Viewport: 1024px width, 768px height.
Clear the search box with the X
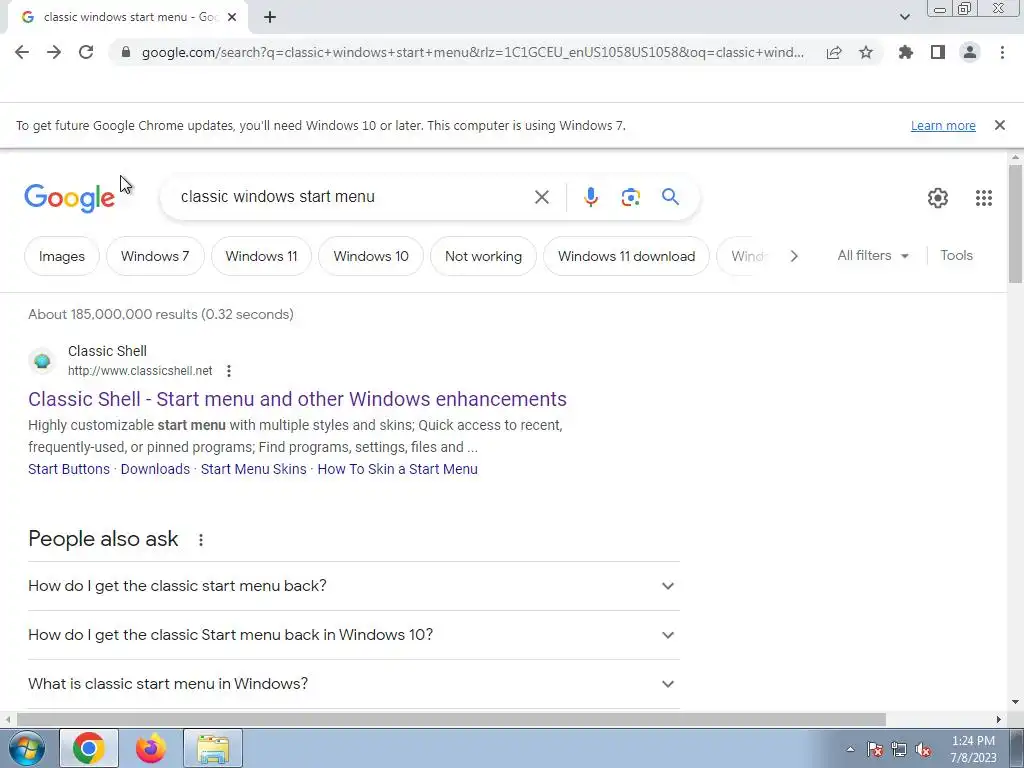pos(541,197)
